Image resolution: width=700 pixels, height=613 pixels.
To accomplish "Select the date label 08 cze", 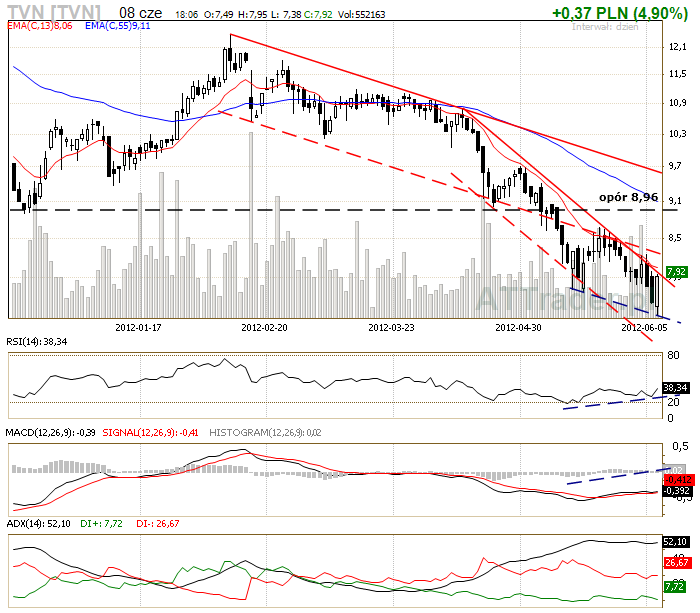I will pos(141,13).
